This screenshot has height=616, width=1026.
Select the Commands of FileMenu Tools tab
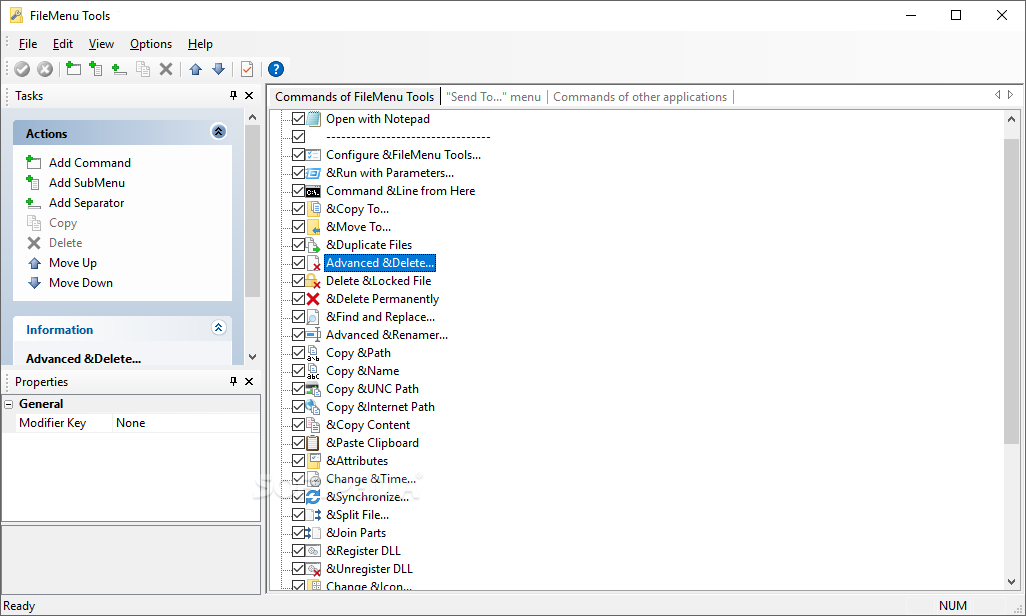(x=355, y=97)
